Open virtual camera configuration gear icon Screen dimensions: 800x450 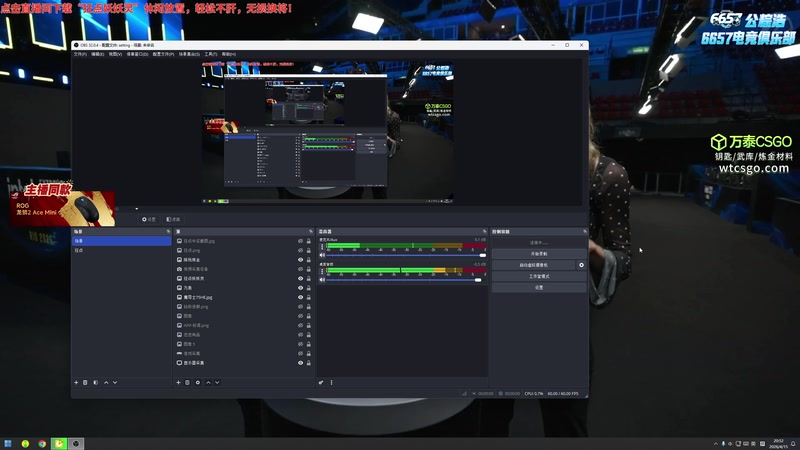[581, 265]
